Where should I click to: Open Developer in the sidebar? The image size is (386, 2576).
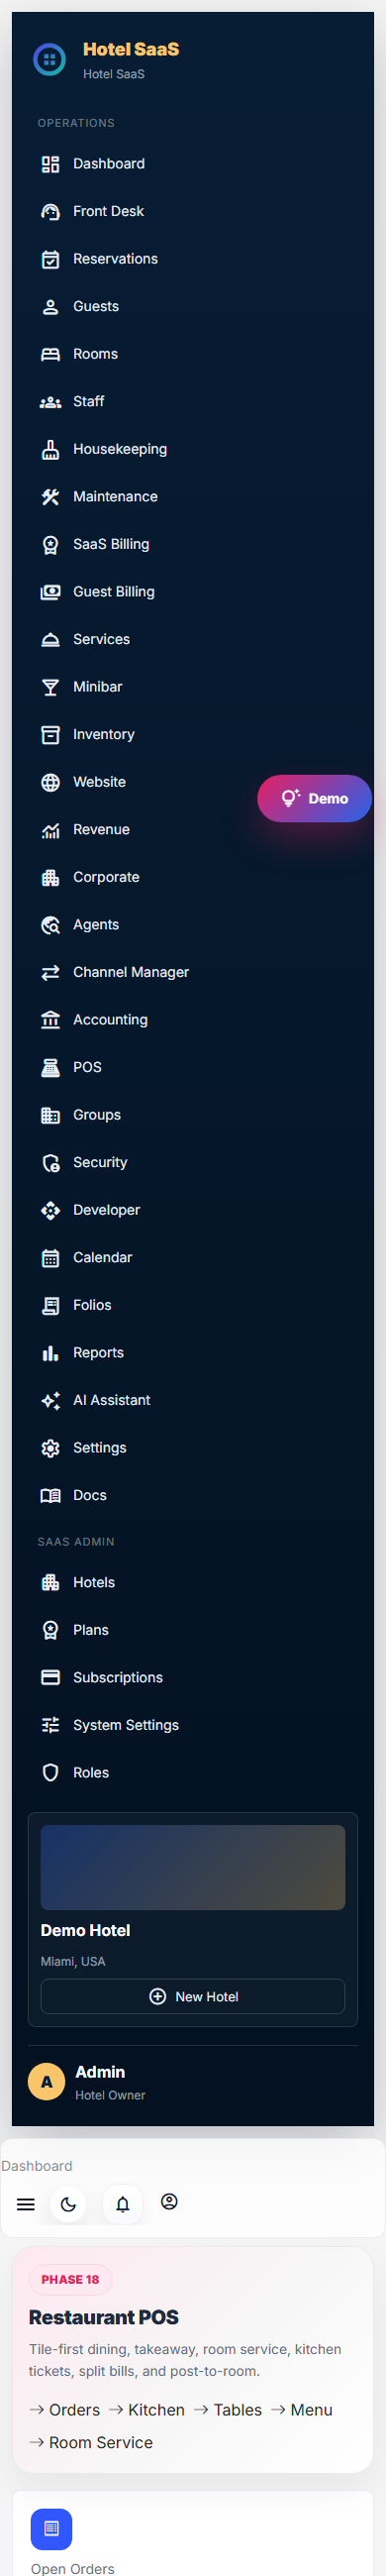point(193,1210)
